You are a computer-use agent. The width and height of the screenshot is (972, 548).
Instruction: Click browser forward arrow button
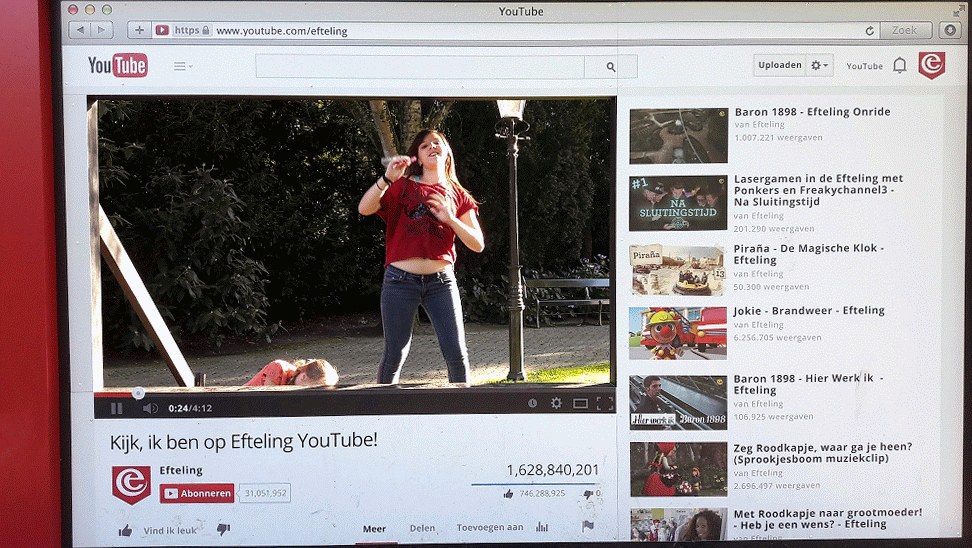tap(101, 30)
